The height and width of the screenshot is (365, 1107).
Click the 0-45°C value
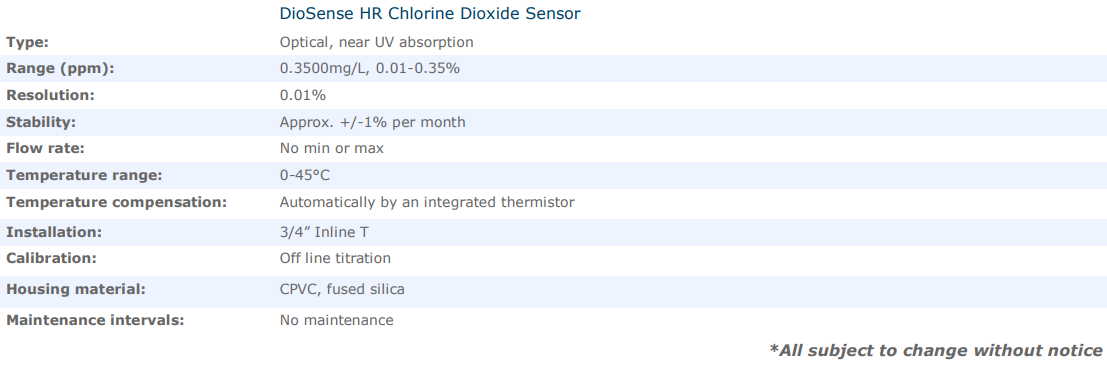[305, 175]
